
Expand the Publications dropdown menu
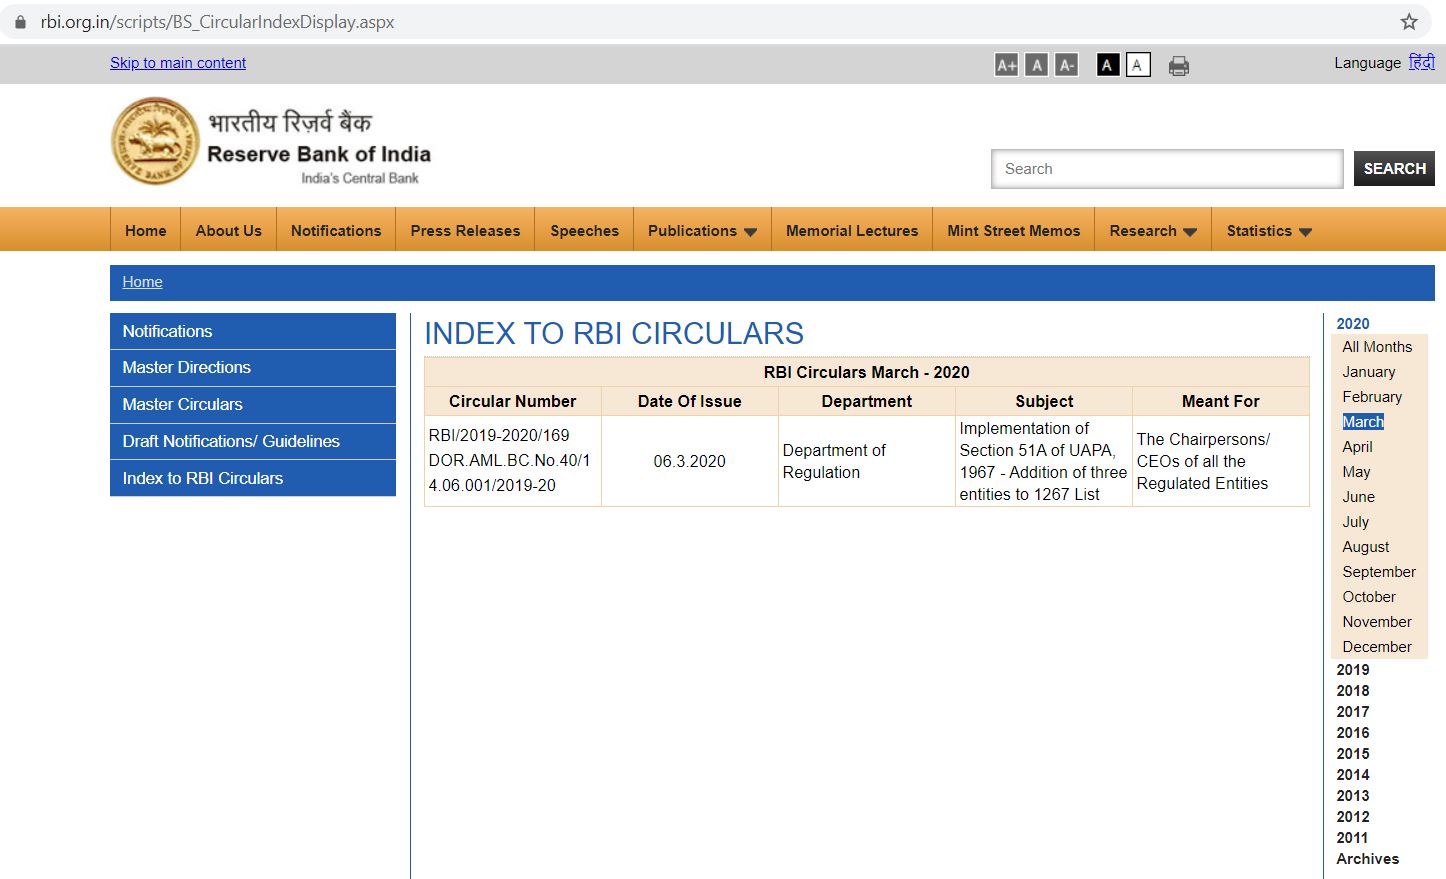702,230
